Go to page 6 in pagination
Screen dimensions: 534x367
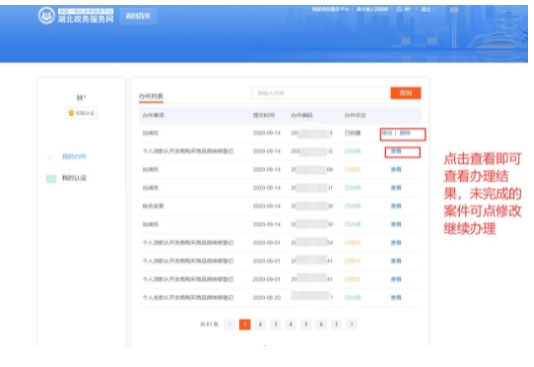[x=321, y=324]
